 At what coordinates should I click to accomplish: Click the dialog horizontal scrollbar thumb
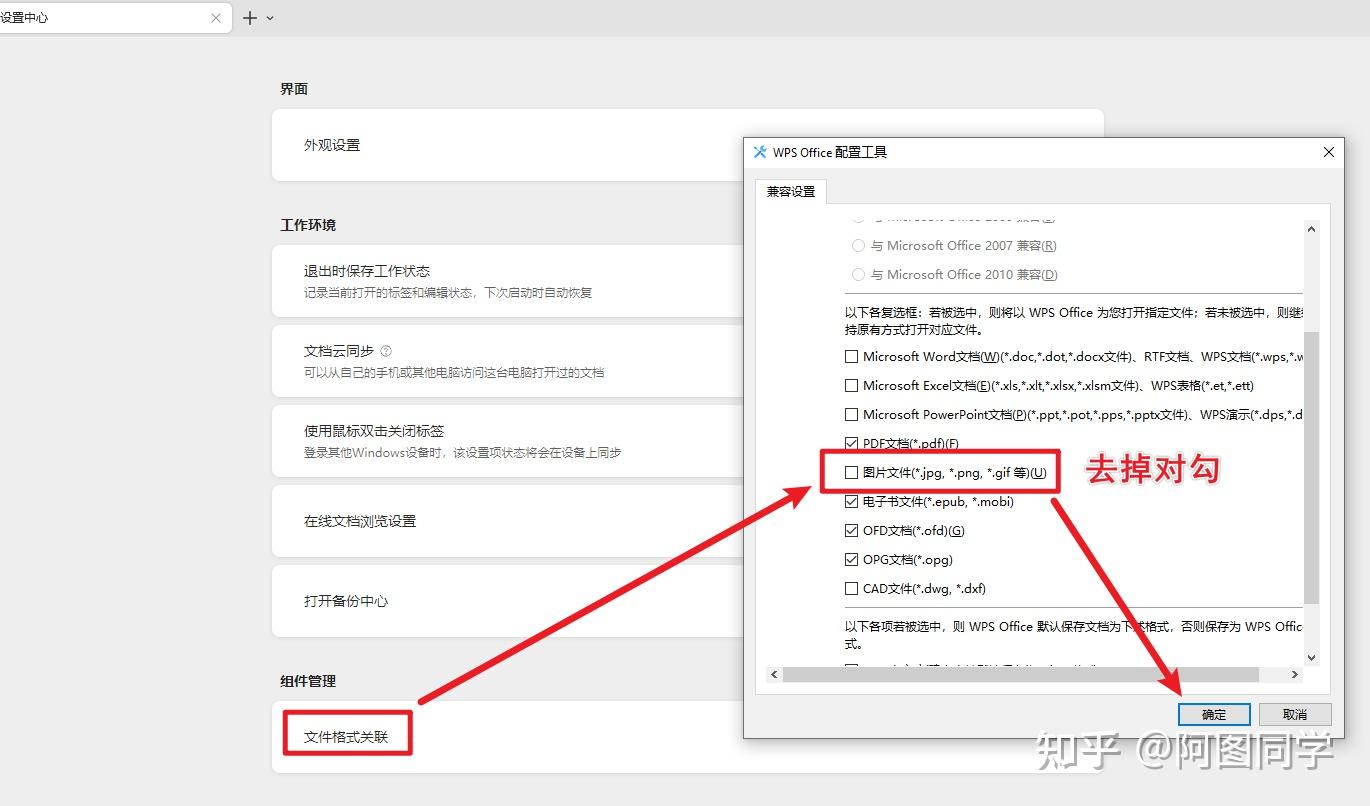point(1021,675)
